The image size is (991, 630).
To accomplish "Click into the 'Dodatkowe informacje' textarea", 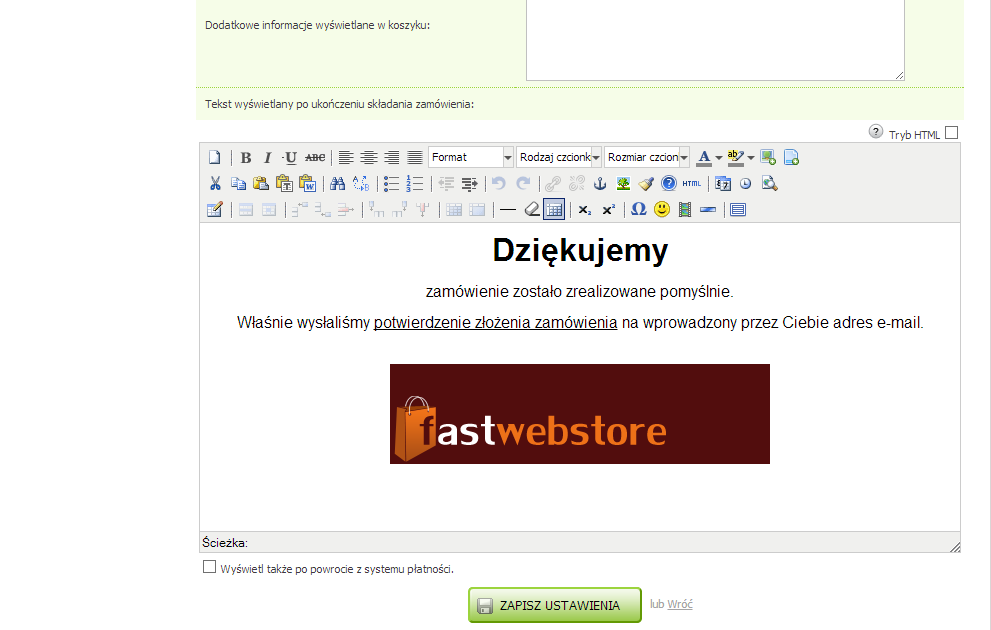I will point(715,39).
